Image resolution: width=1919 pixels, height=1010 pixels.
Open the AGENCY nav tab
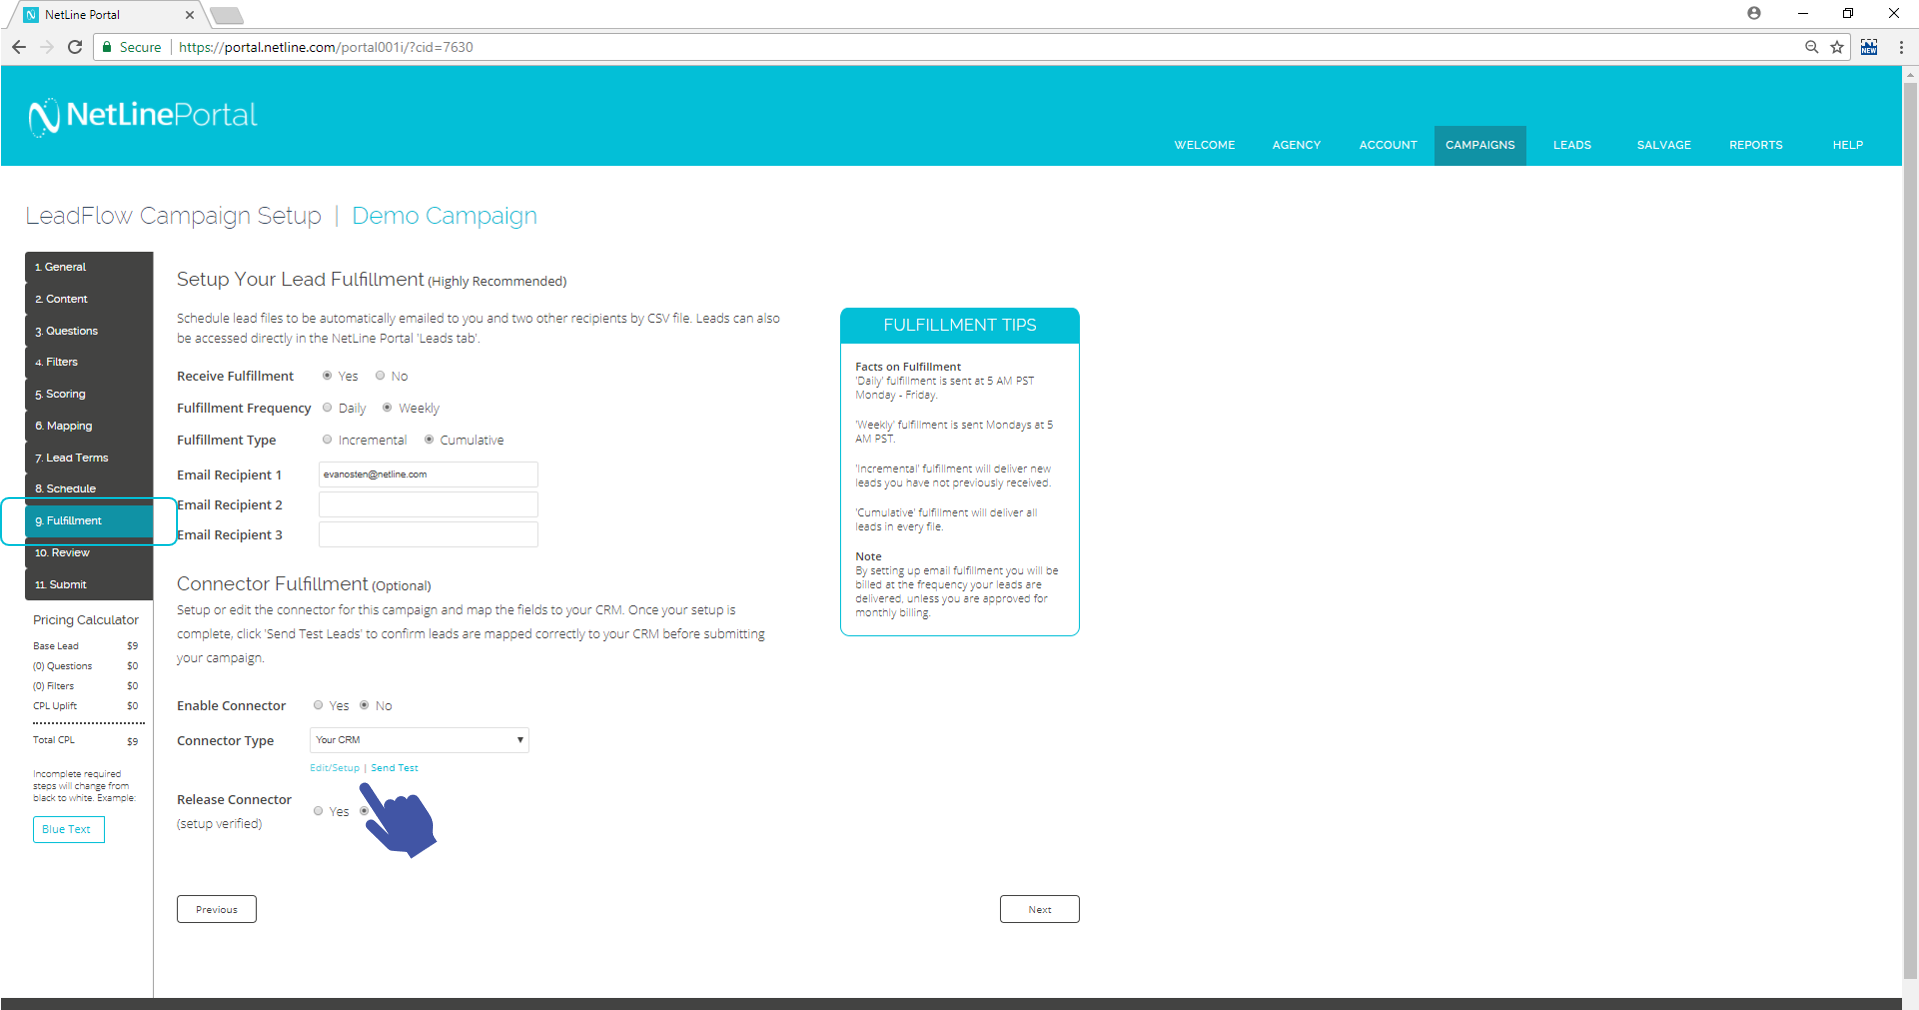point(1296,145)
